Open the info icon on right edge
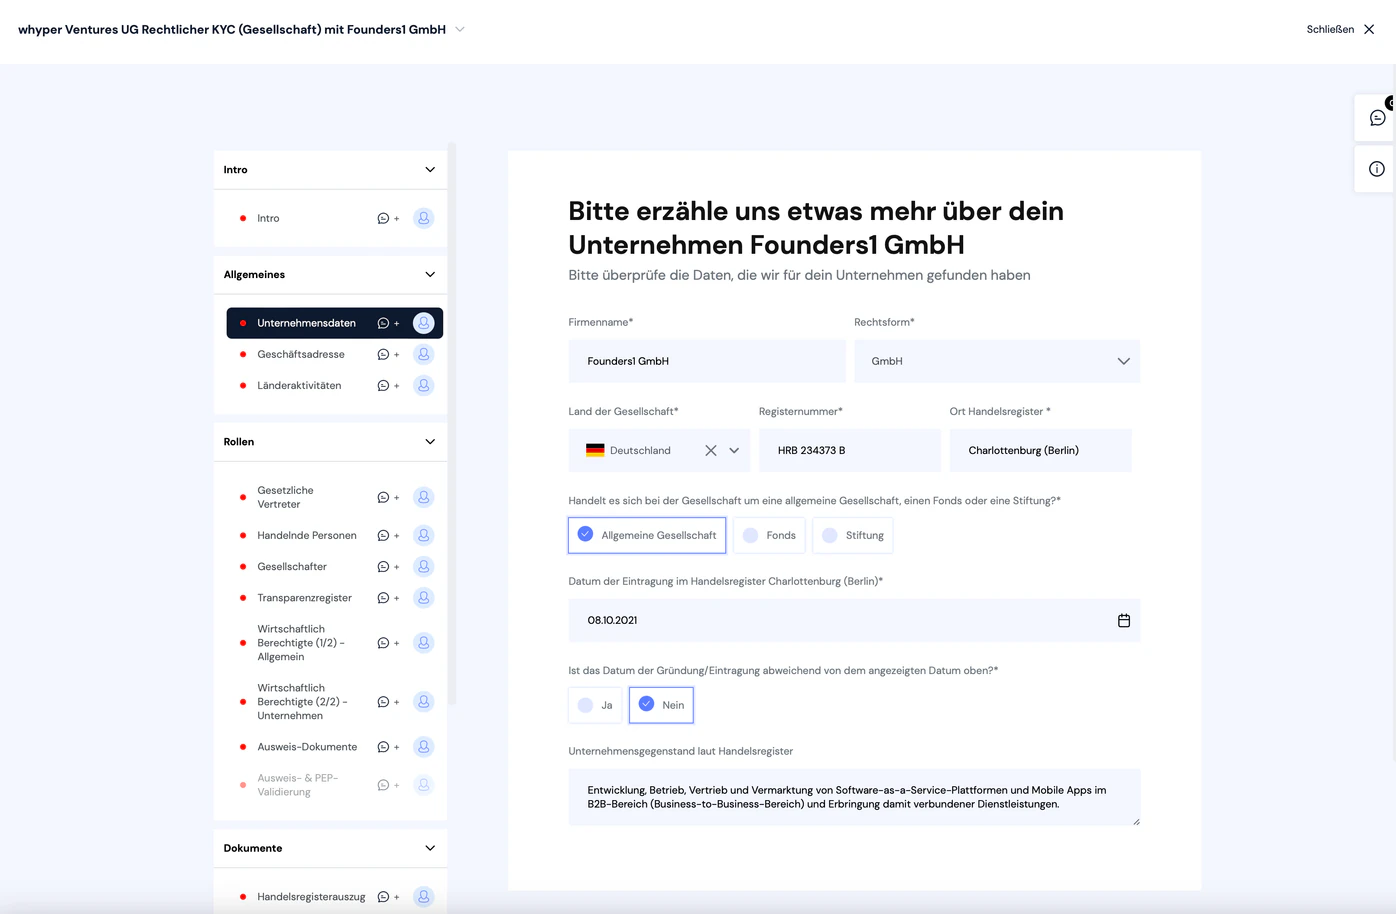The height and width of the screenshot is (914, 1396). point(1377,169)
